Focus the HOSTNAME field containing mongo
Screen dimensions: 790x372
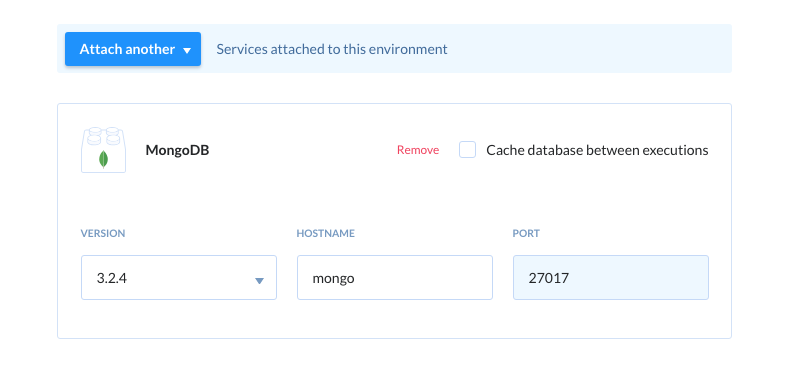395,277
